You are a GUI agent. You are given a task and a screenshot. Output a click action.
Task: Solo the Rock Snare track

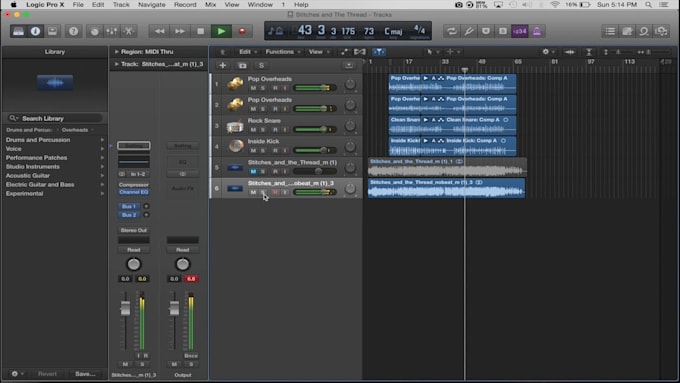263,130
